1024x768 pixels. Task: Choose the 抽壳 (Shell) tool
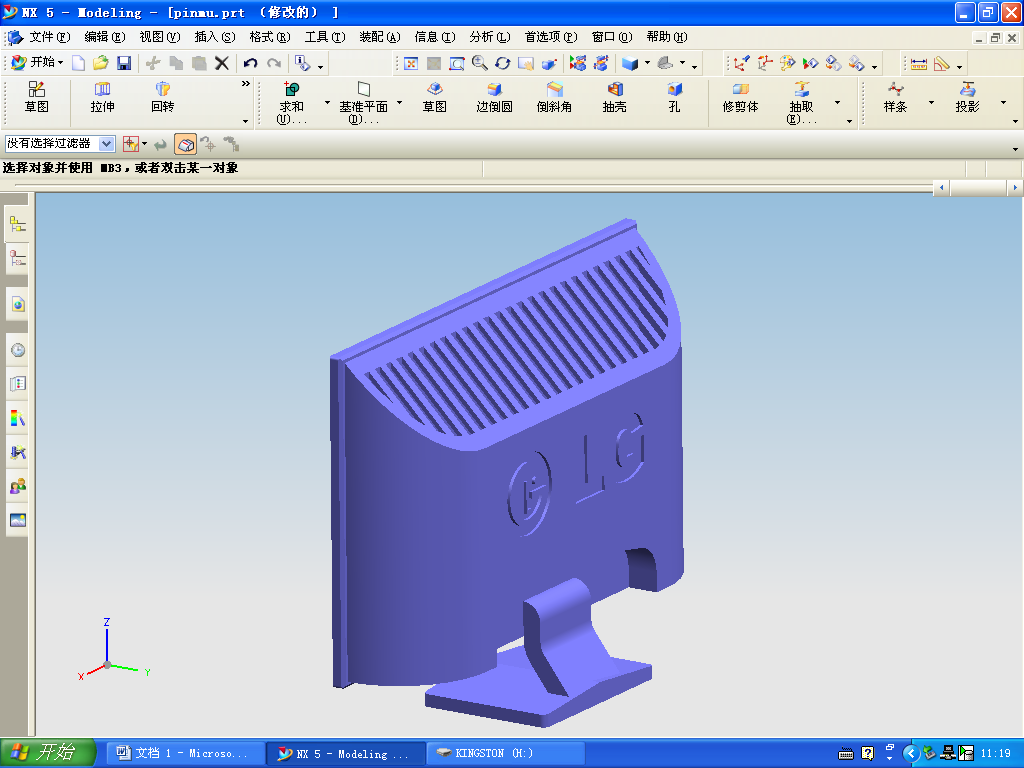614,97
